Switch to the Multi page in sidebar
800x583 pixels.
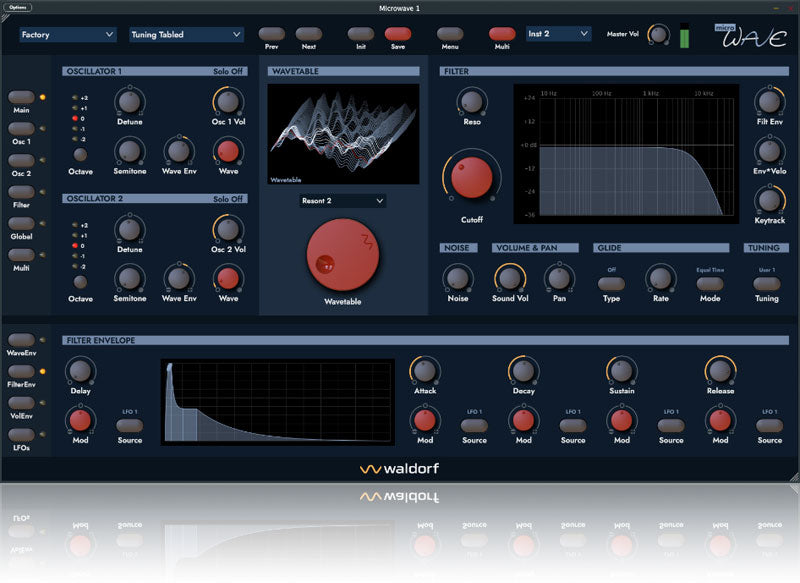coord(21,255)
